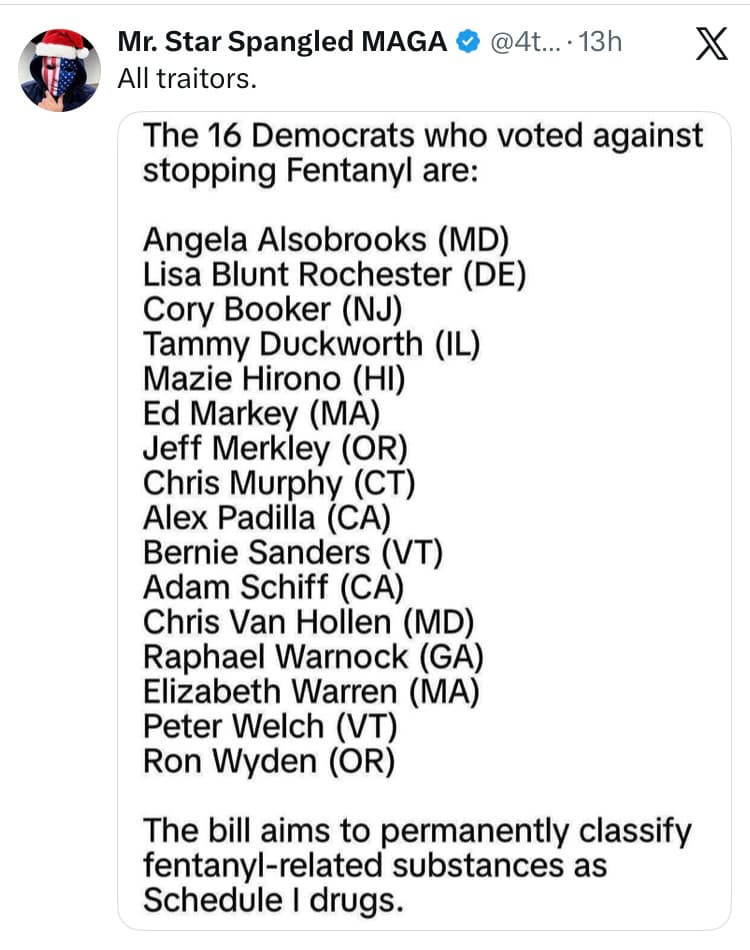Click the Bernie Sanders (VT) line
The image size is (750, 950).
pyautogui.click(x=293, y=552)
